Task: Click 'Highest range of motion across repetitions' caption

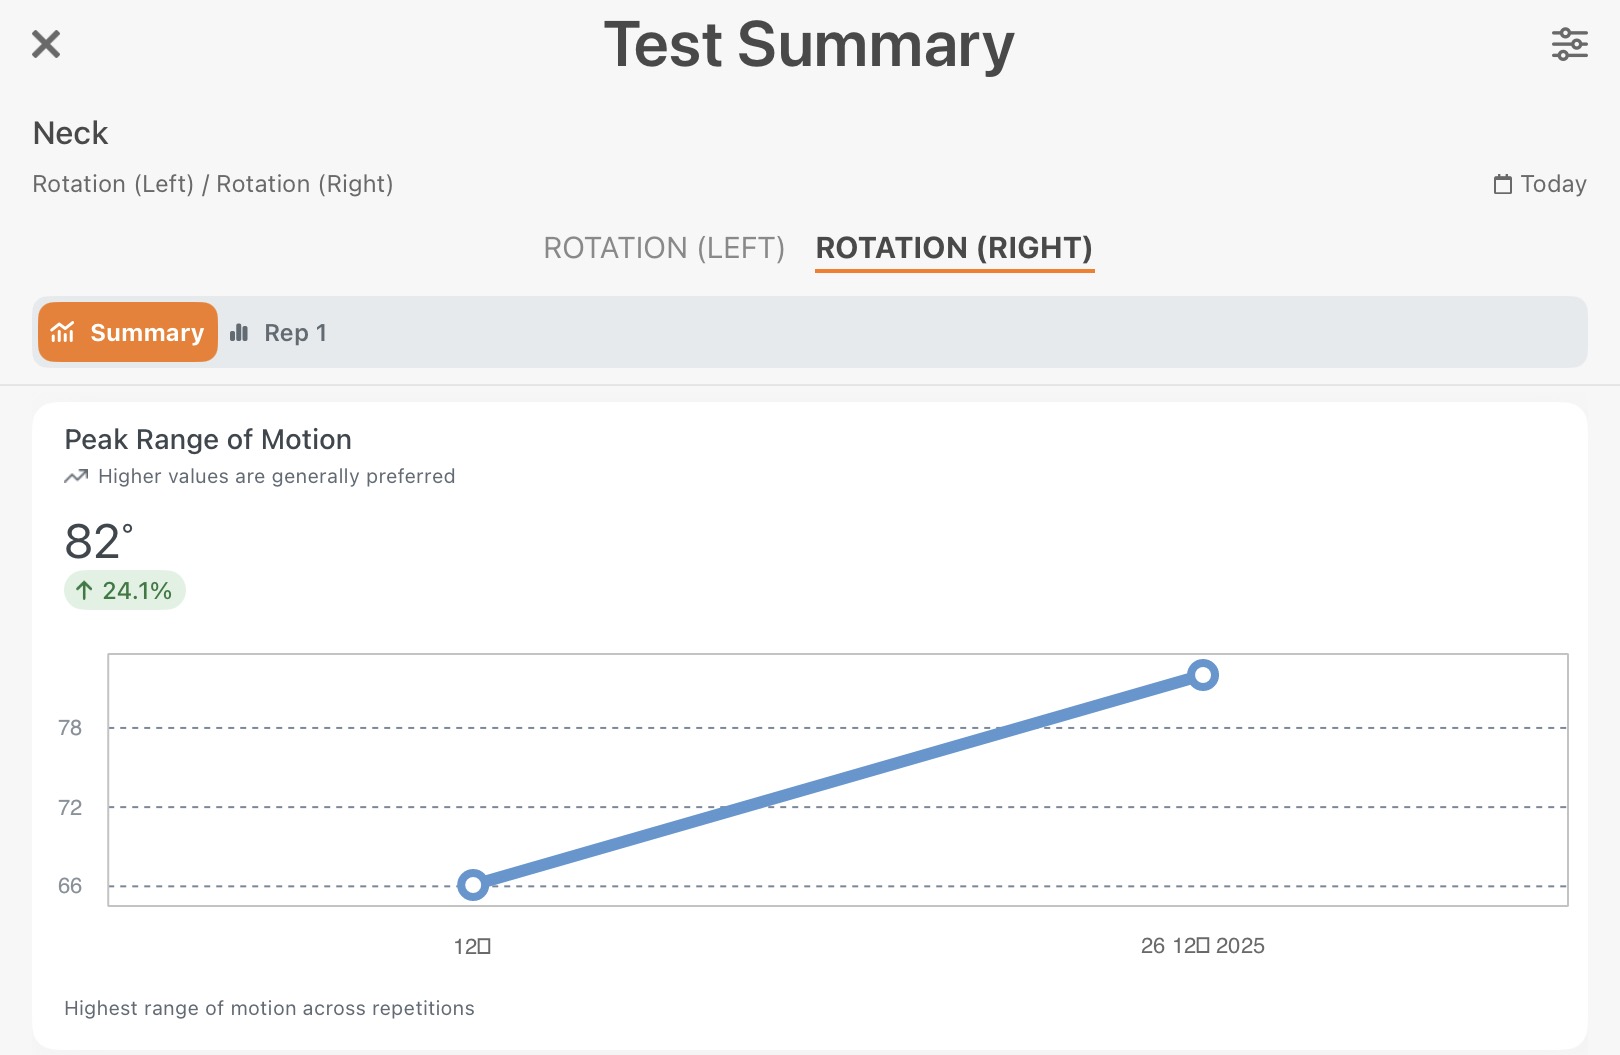Action: click(x=269, y=1008)
